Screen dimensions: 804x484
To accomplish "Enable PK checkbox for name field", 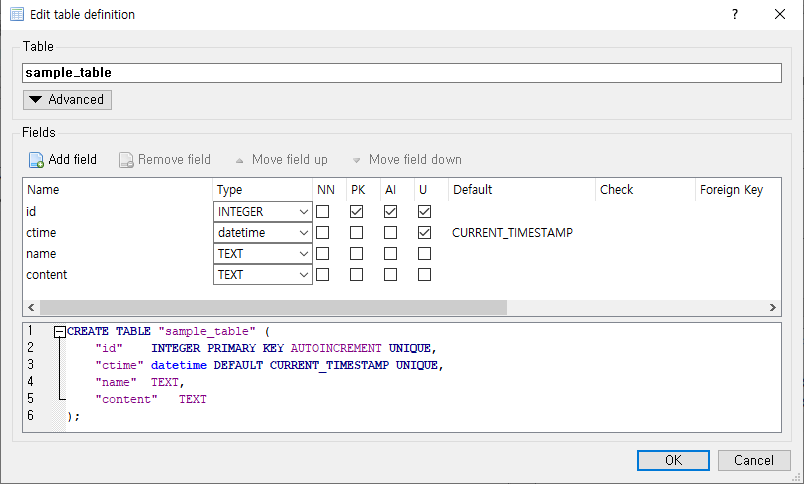I will 356,253.
